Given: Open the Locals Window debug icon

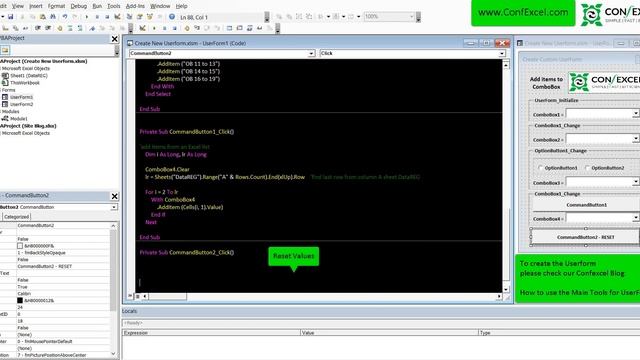Looking at the screenshot, I should click(x=229, y=28).
